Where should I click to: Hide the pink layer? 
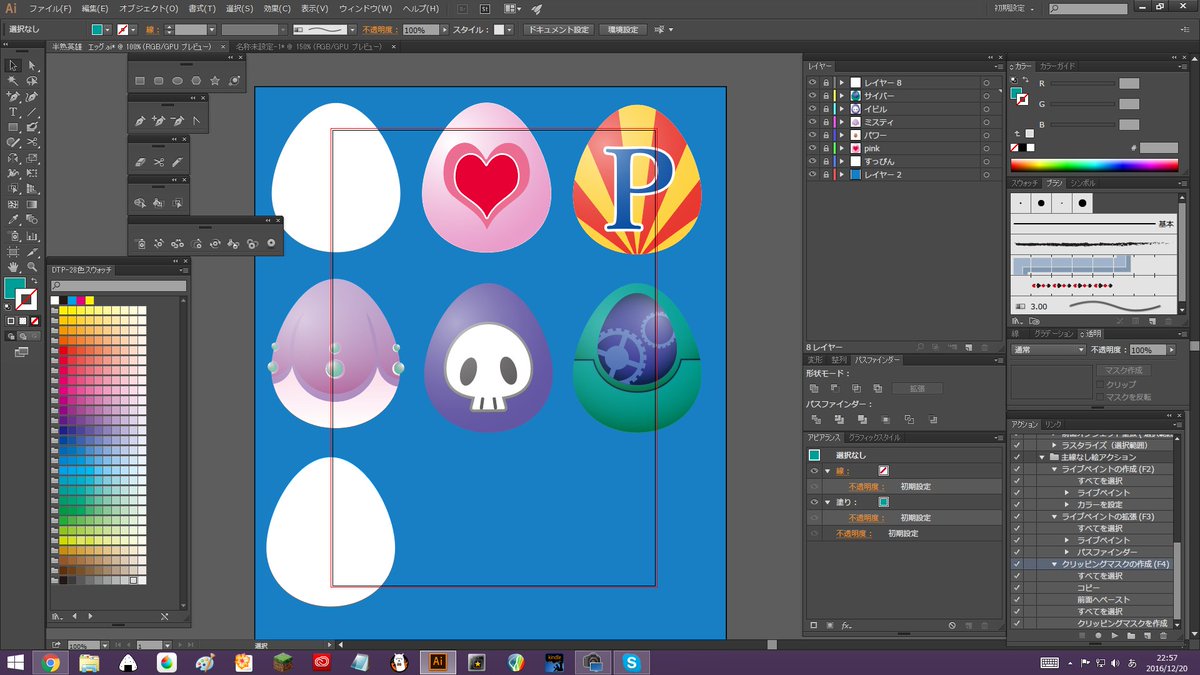(813, 148)
